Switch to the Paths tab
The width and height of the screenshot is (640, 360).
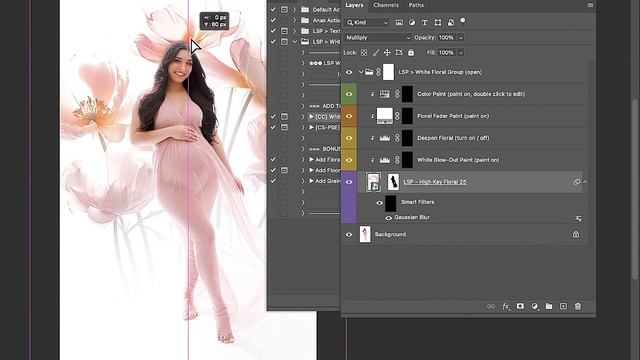(416, 5)
